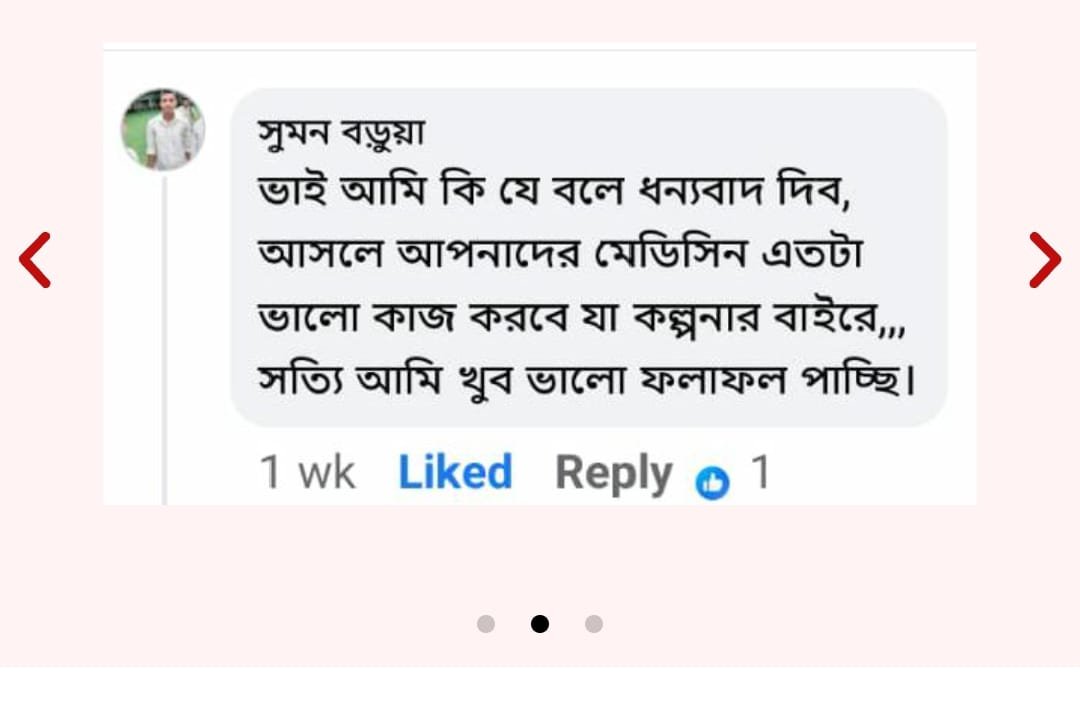Click the blue thumbs-up reaction icon

713,483
